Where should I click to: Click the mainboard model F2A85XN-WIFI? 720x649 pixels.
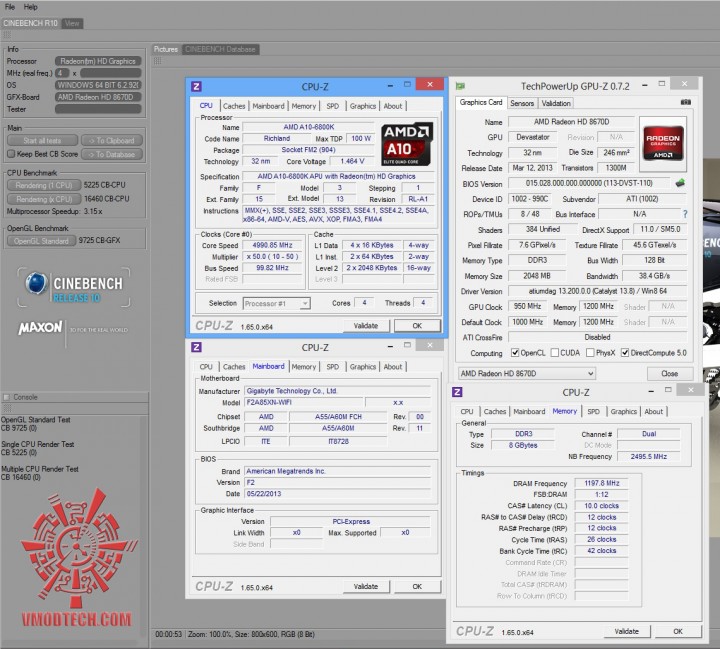coord(304,402)
